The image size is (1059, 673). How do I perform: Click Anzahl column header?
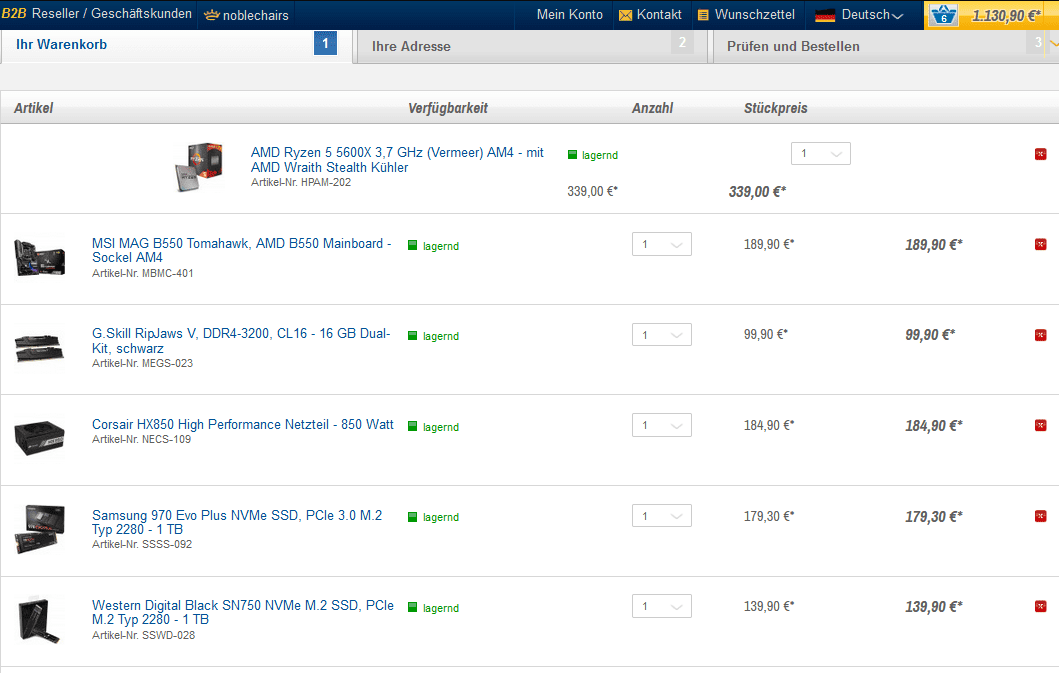(x=652, y=108)
